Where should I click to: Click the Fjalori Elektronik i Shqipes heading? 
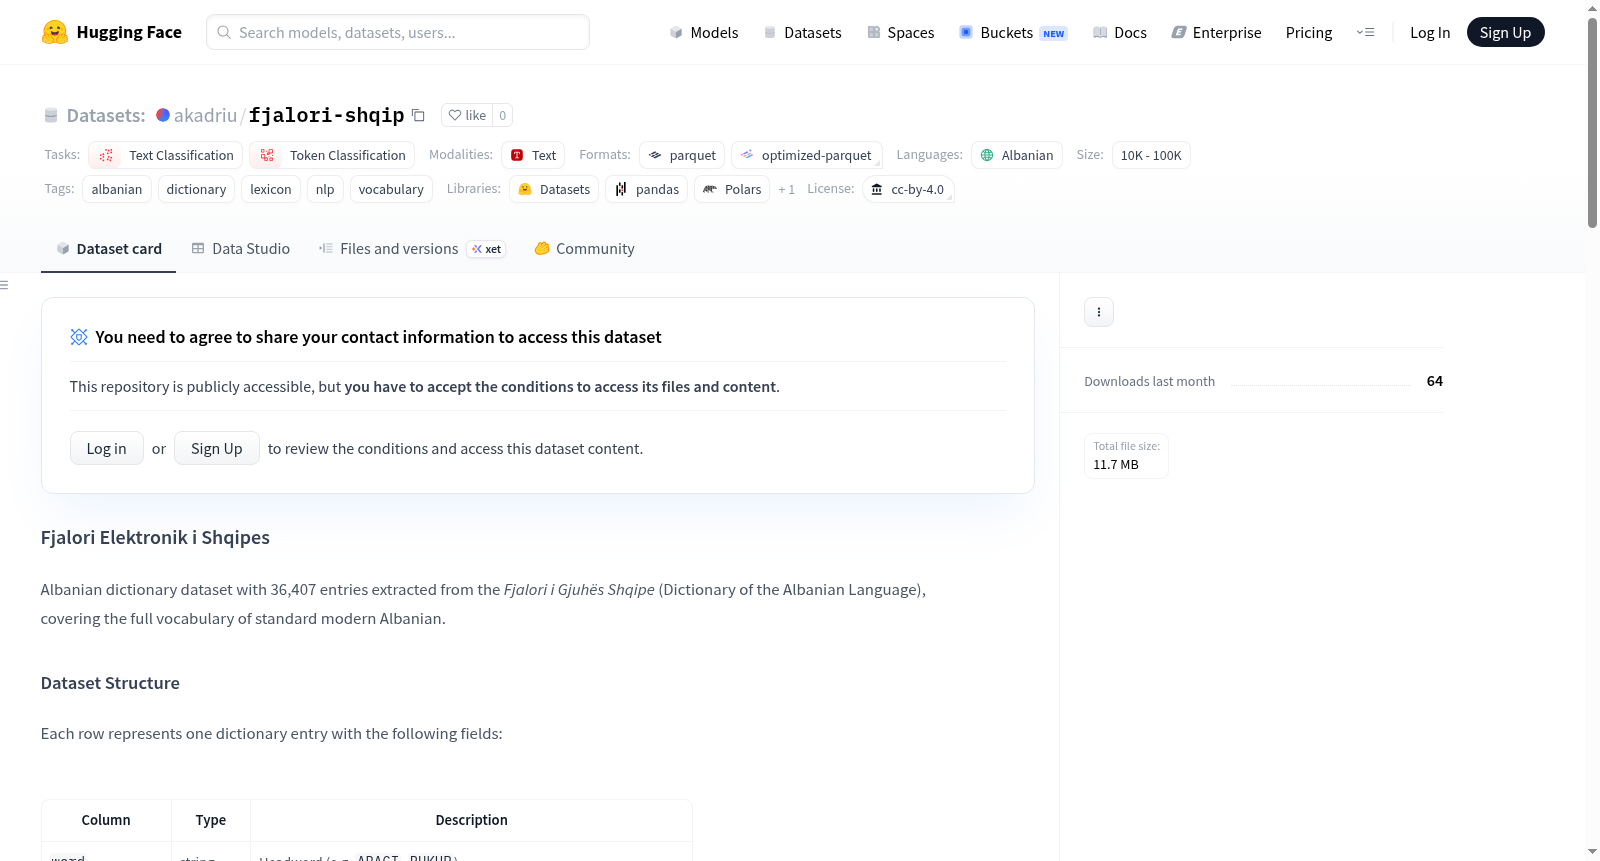tap(155, 537)
